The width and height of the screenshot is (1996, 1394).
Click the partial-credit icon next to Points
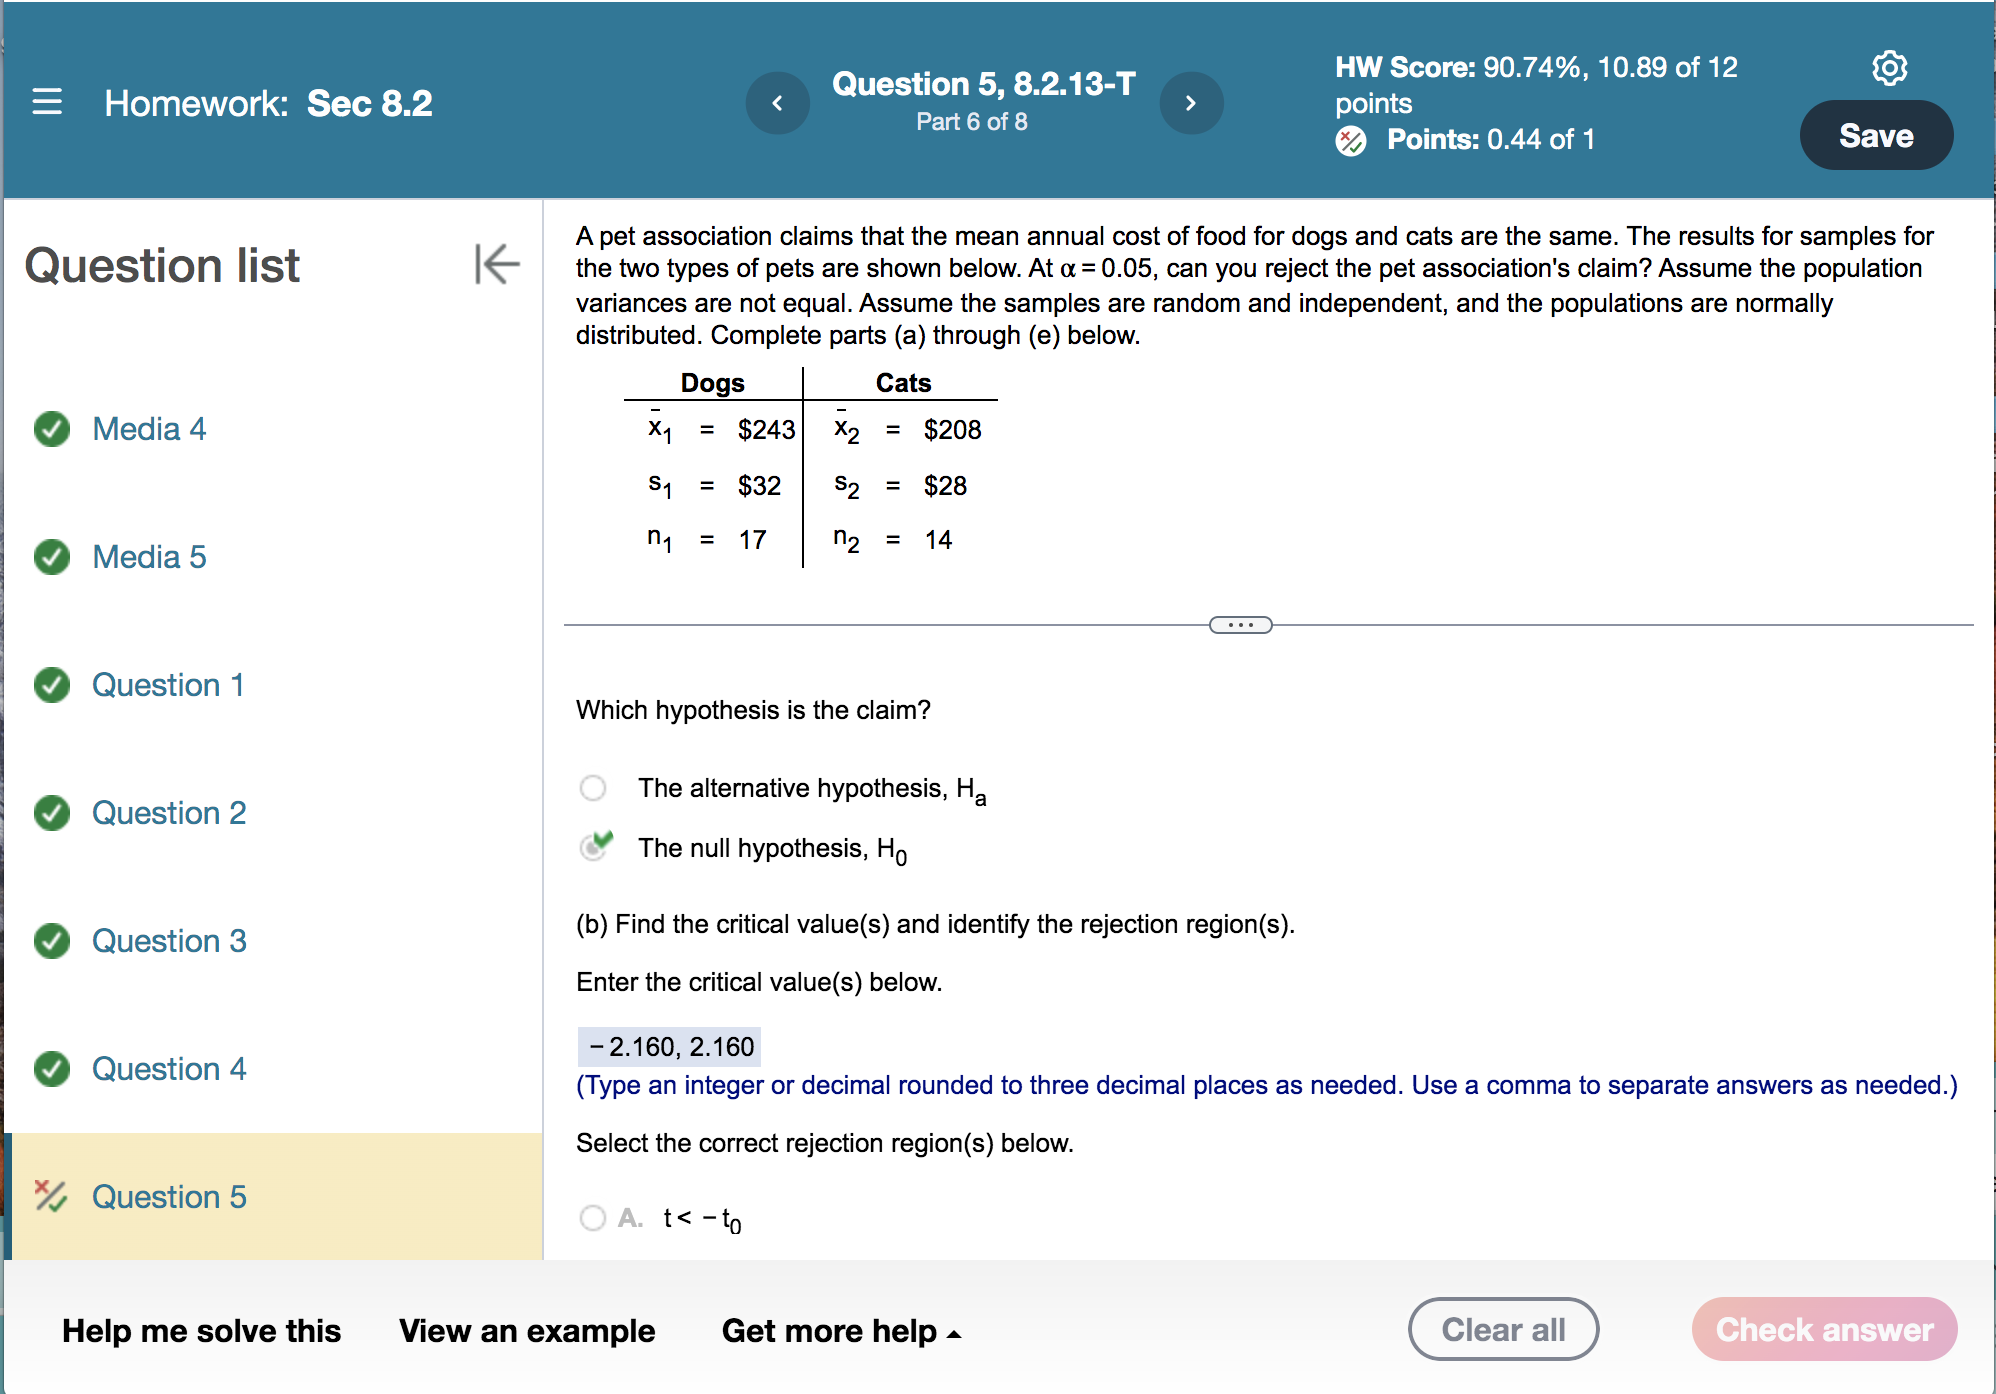click(x=1353, y=142)
